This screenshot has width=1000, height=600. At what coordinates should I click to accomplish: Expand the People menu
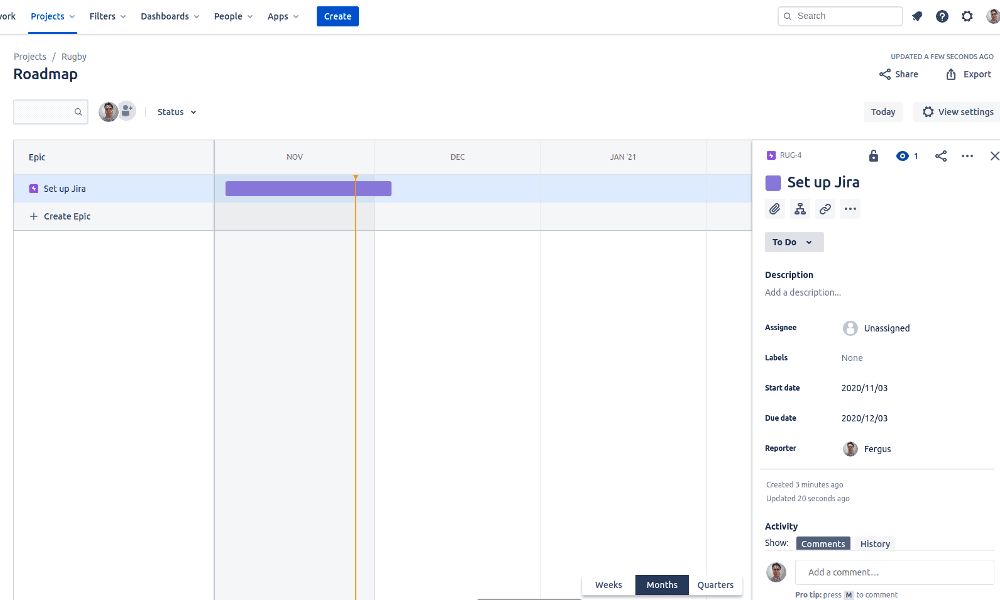233,17
